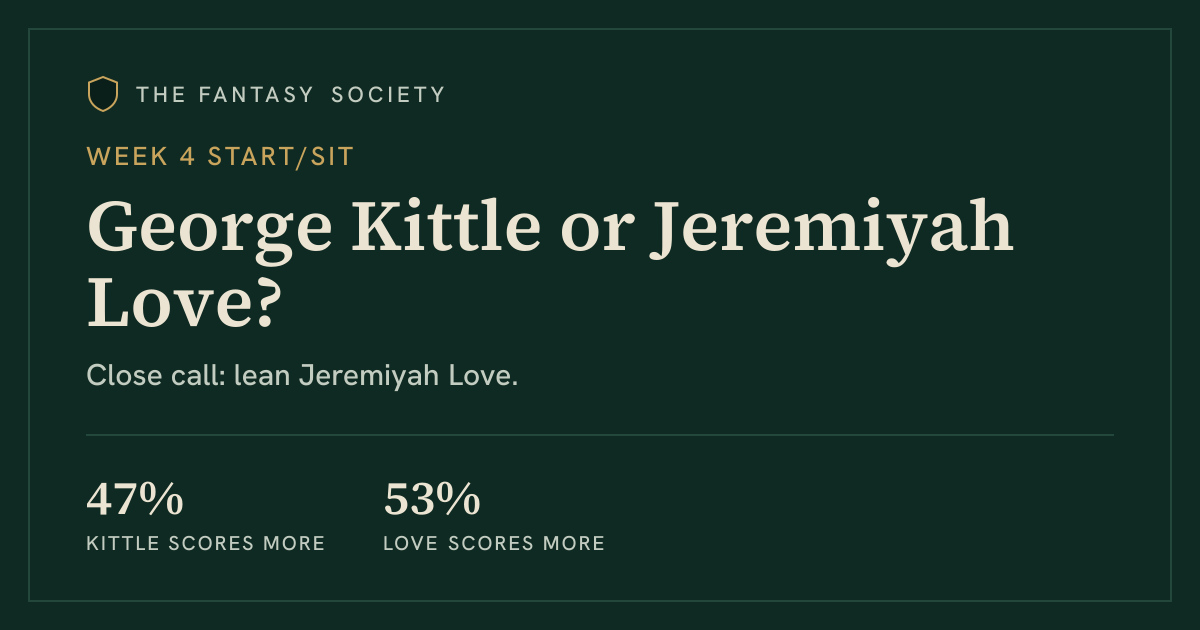Image resolution: width=1200 pixels, height=630 pixels.
Task: Click 'Close call' in the subtitle
Action: [x=155, y=377]
